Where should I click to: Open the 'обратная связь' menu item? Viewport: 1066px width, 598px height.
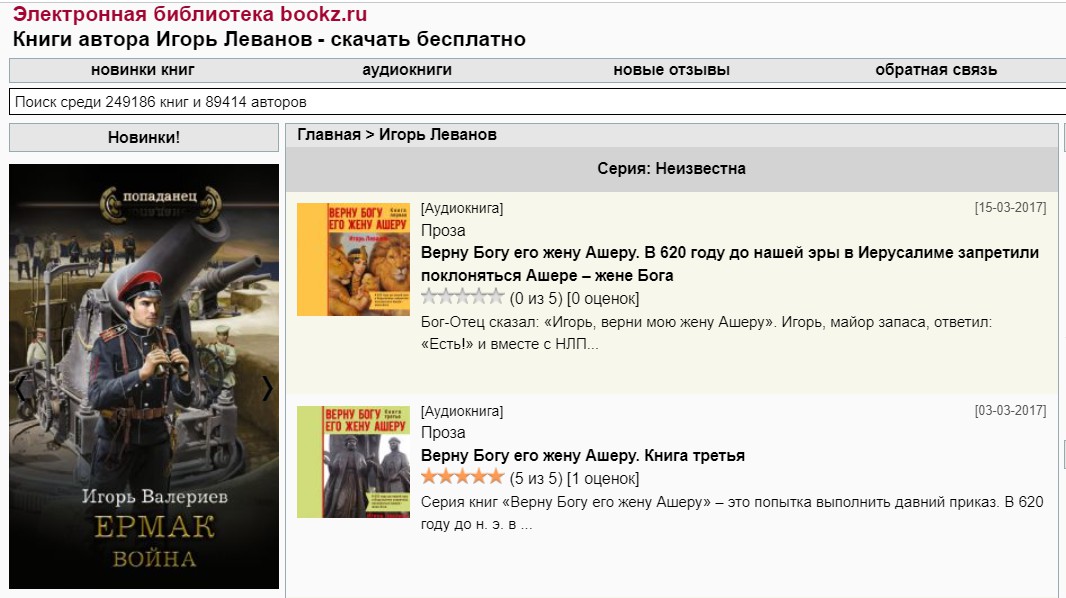(x=935, y=70)
